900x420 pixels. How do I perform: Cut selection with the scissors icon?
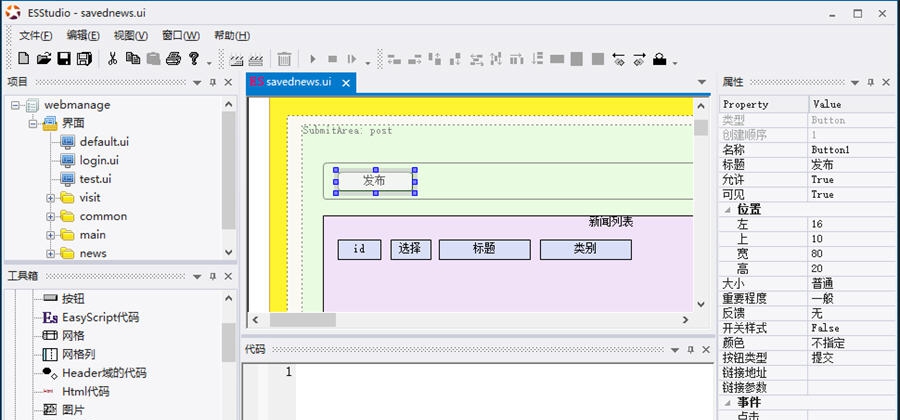112,59
